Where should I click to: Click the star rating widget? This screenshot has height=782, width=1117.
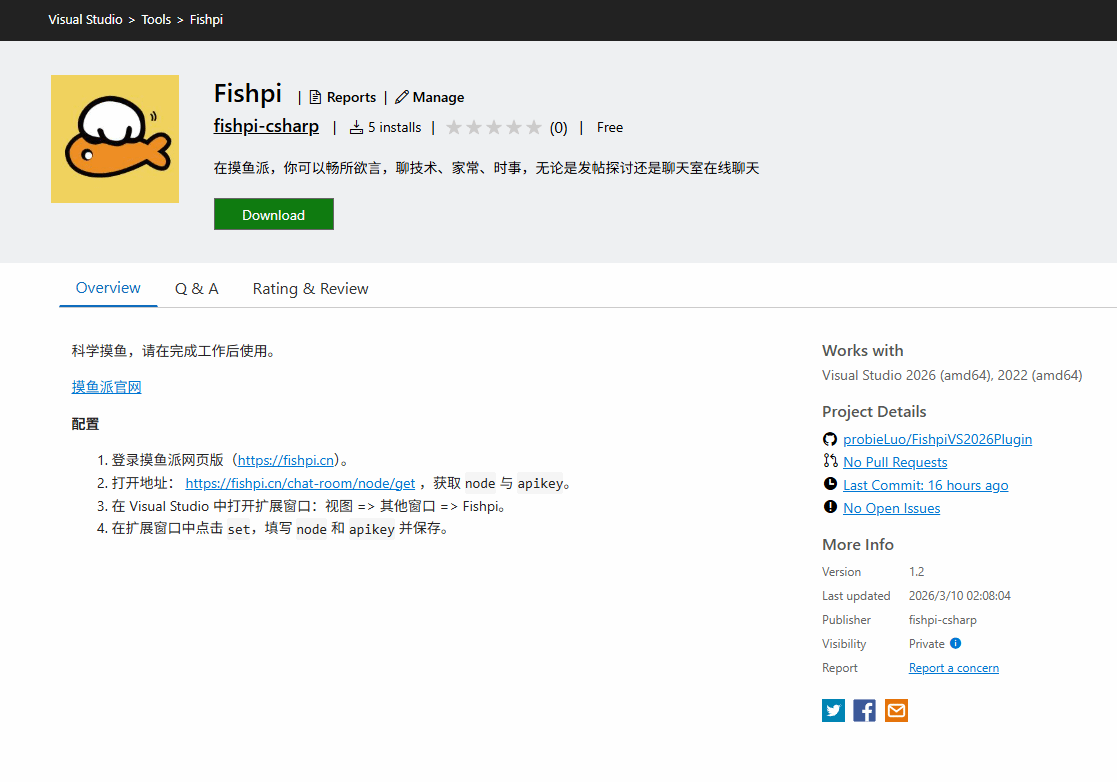pos(494,128)
